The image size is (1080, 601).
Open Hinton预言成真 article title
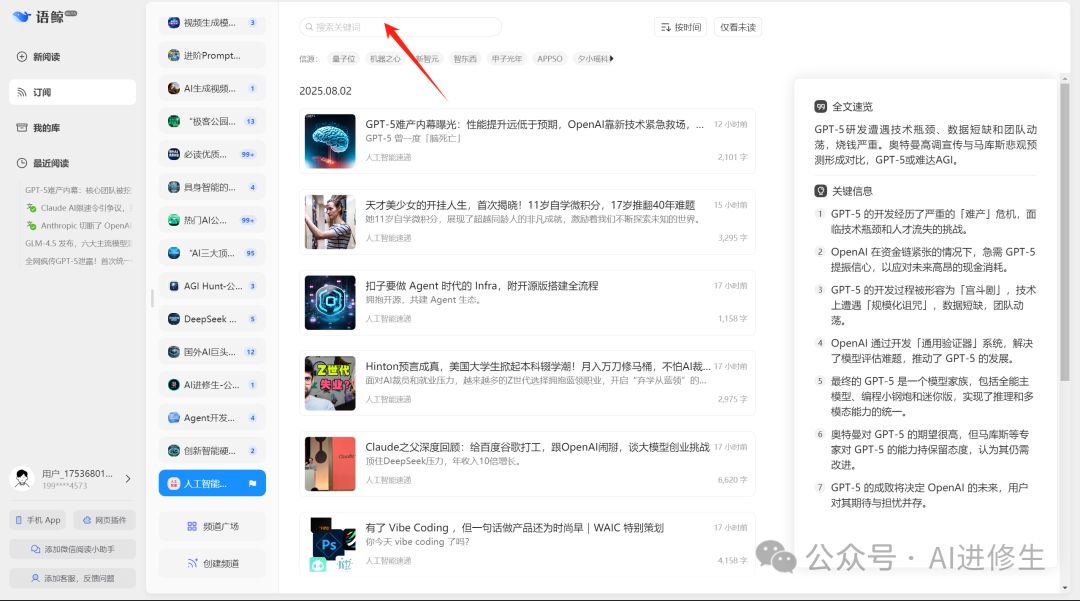tap(537, 366)
